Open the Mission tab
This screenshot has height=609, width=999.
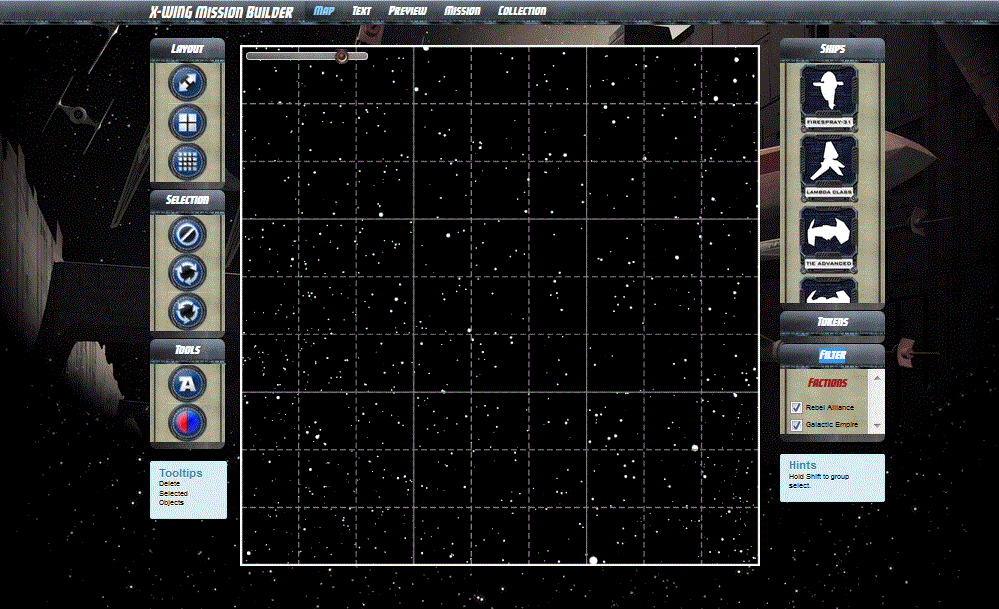point(462,11)
